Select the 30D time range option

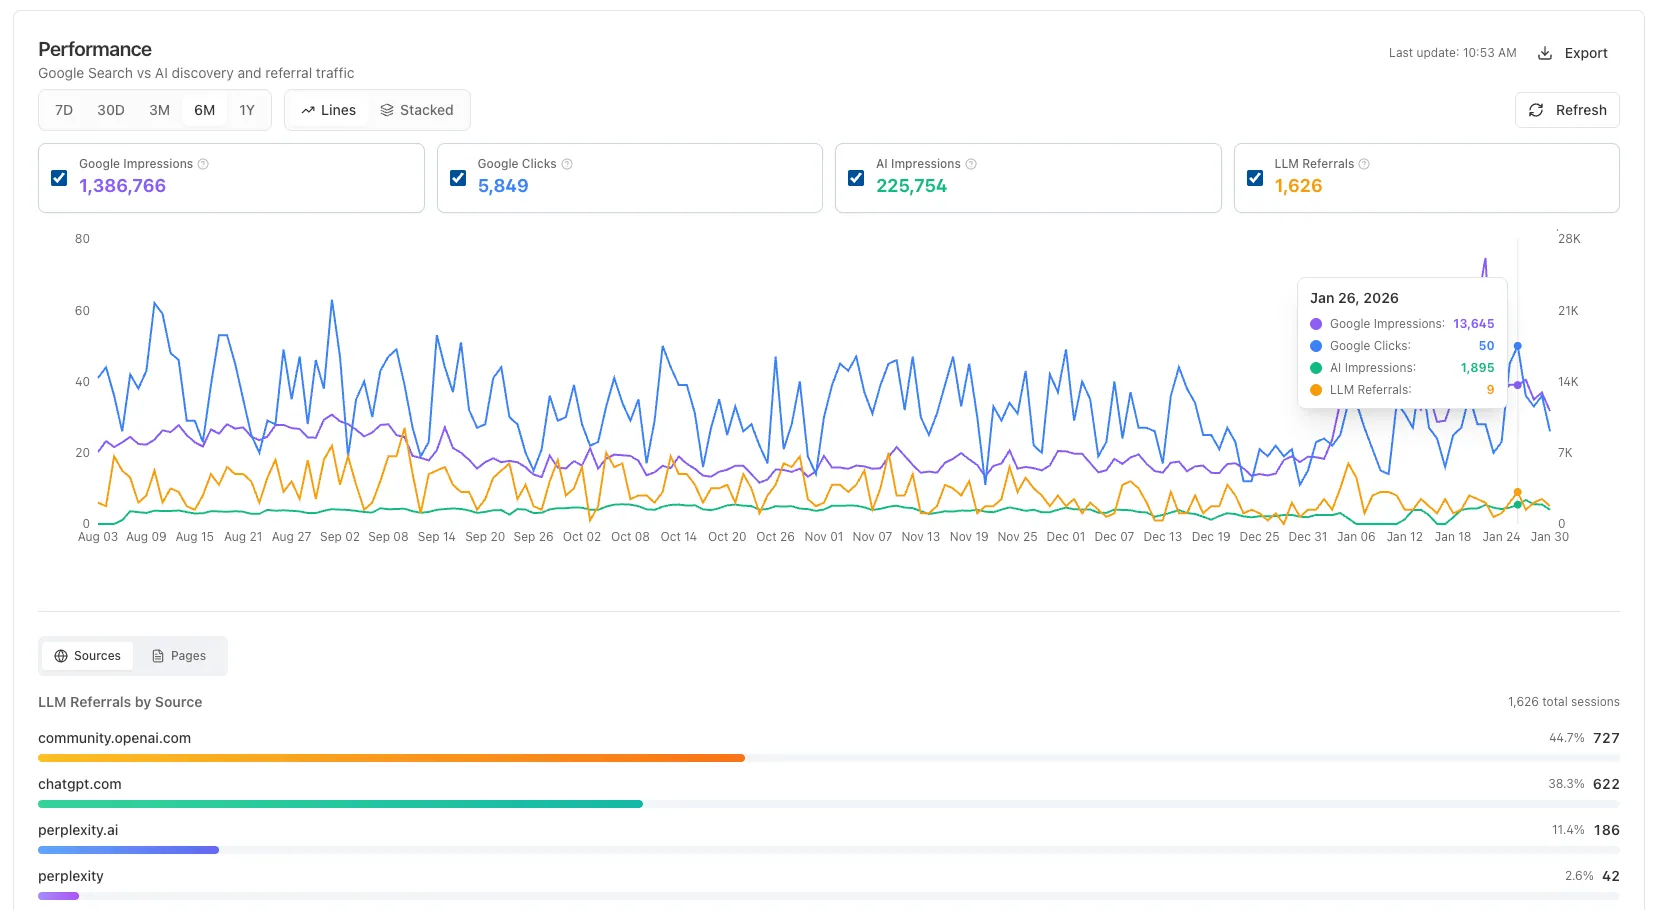tap(111, 110)
